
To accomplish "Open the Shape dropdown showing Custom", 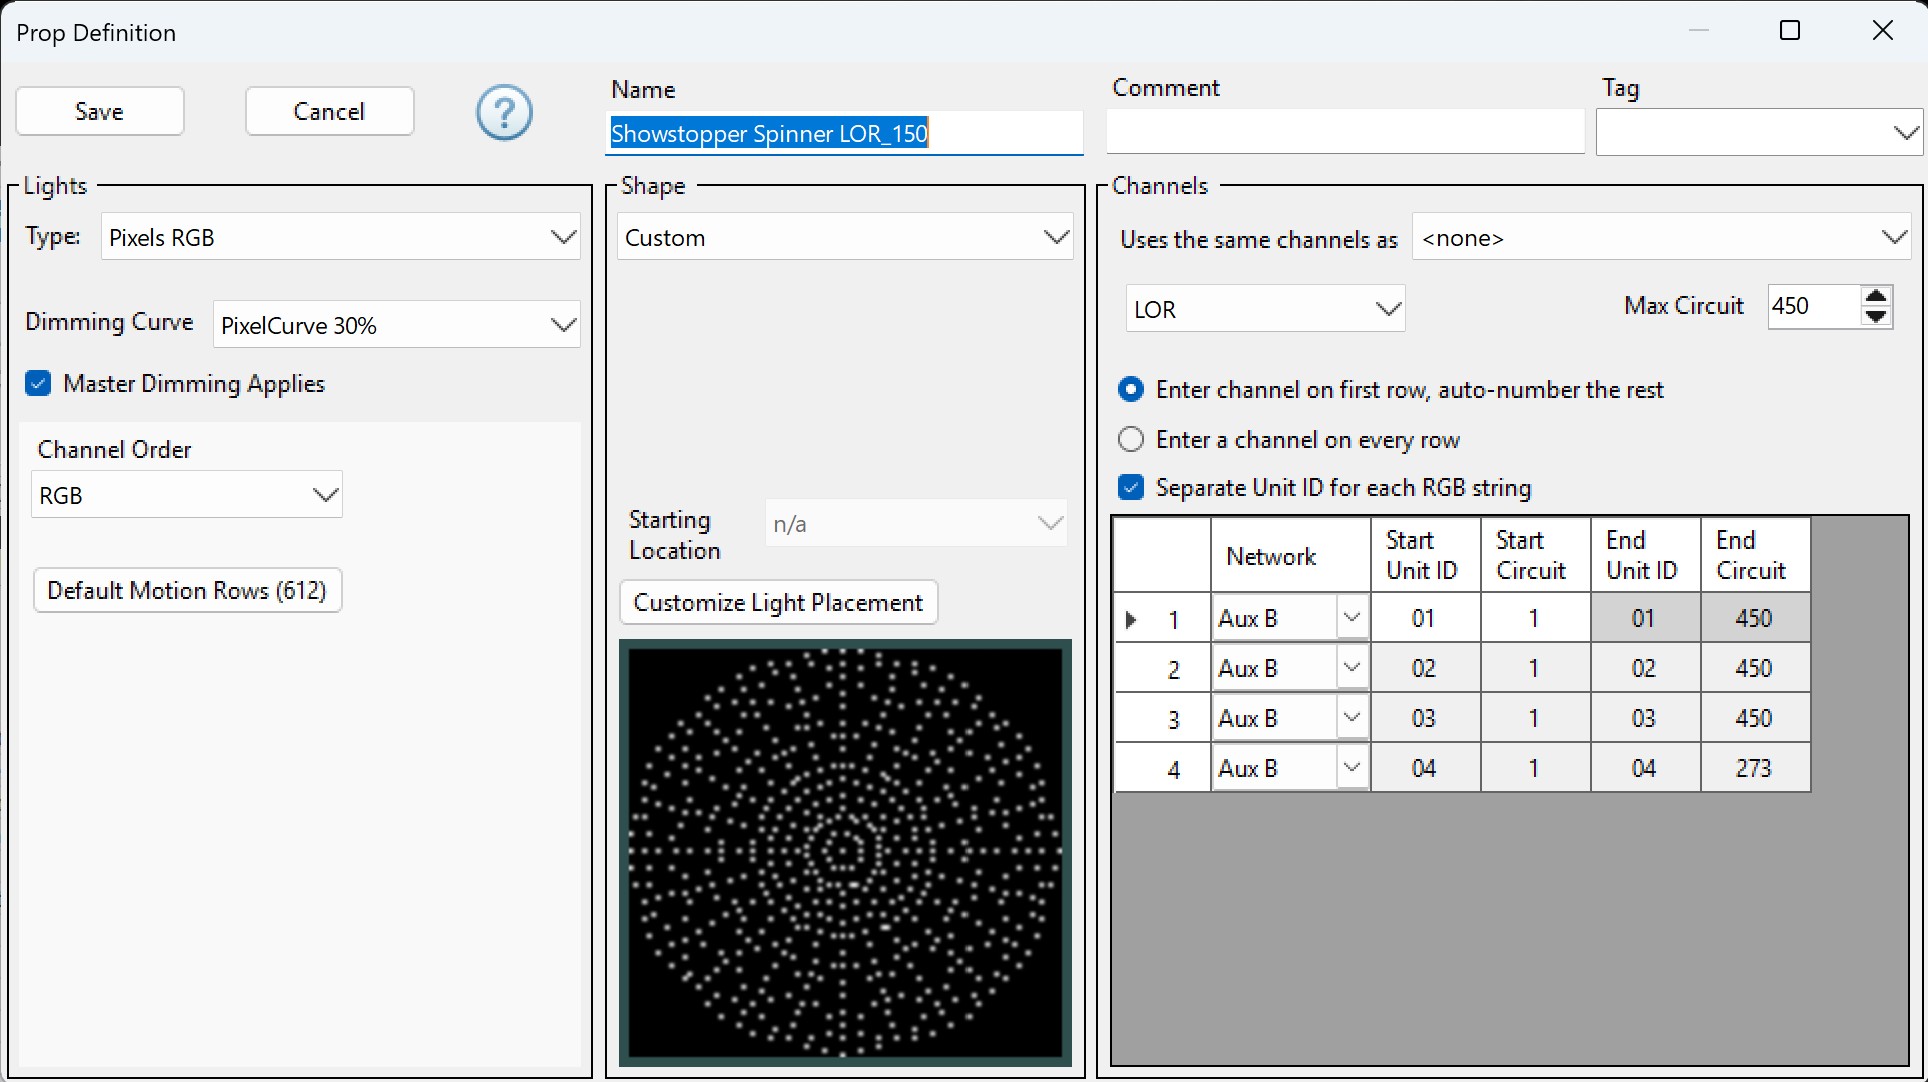I will click(x=1053, y=236).
